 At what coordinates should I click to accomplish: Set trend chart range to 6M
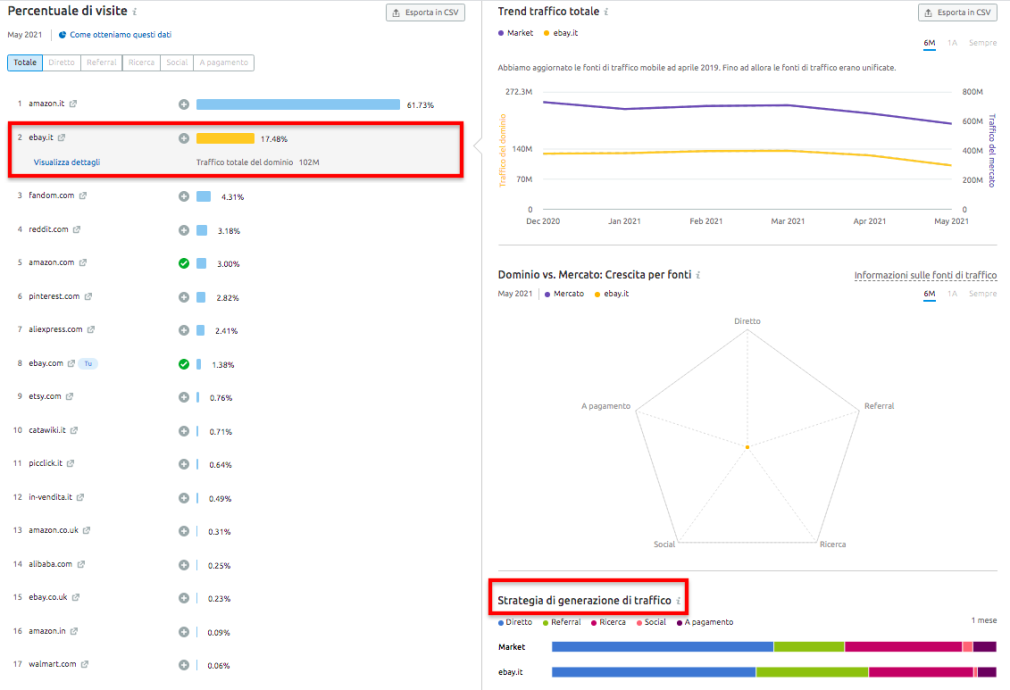click(929, 43)
